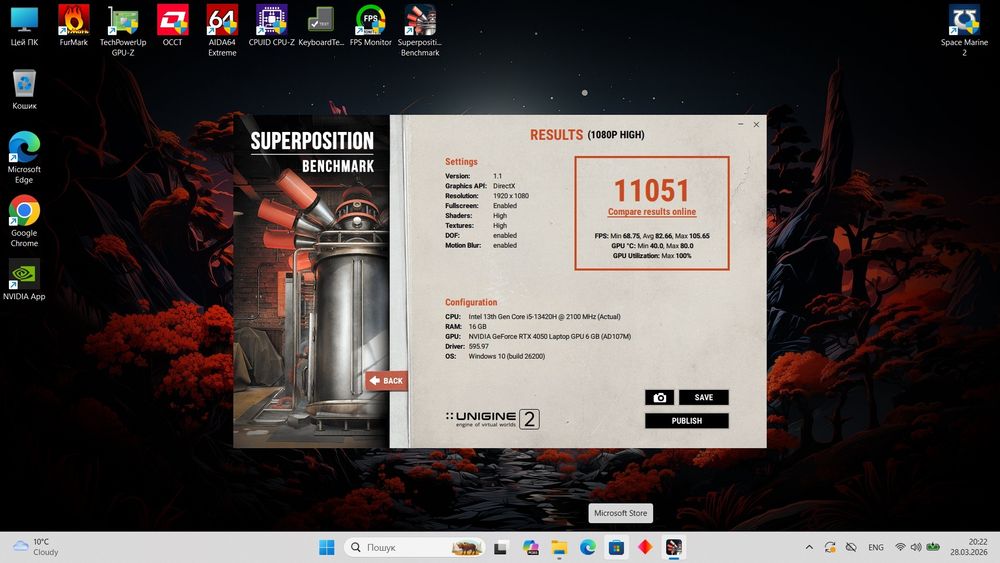The height and width of the screenshot is (563, 1000).
Task: Open the battery status tray icon
Action: (x=933, y=547)
